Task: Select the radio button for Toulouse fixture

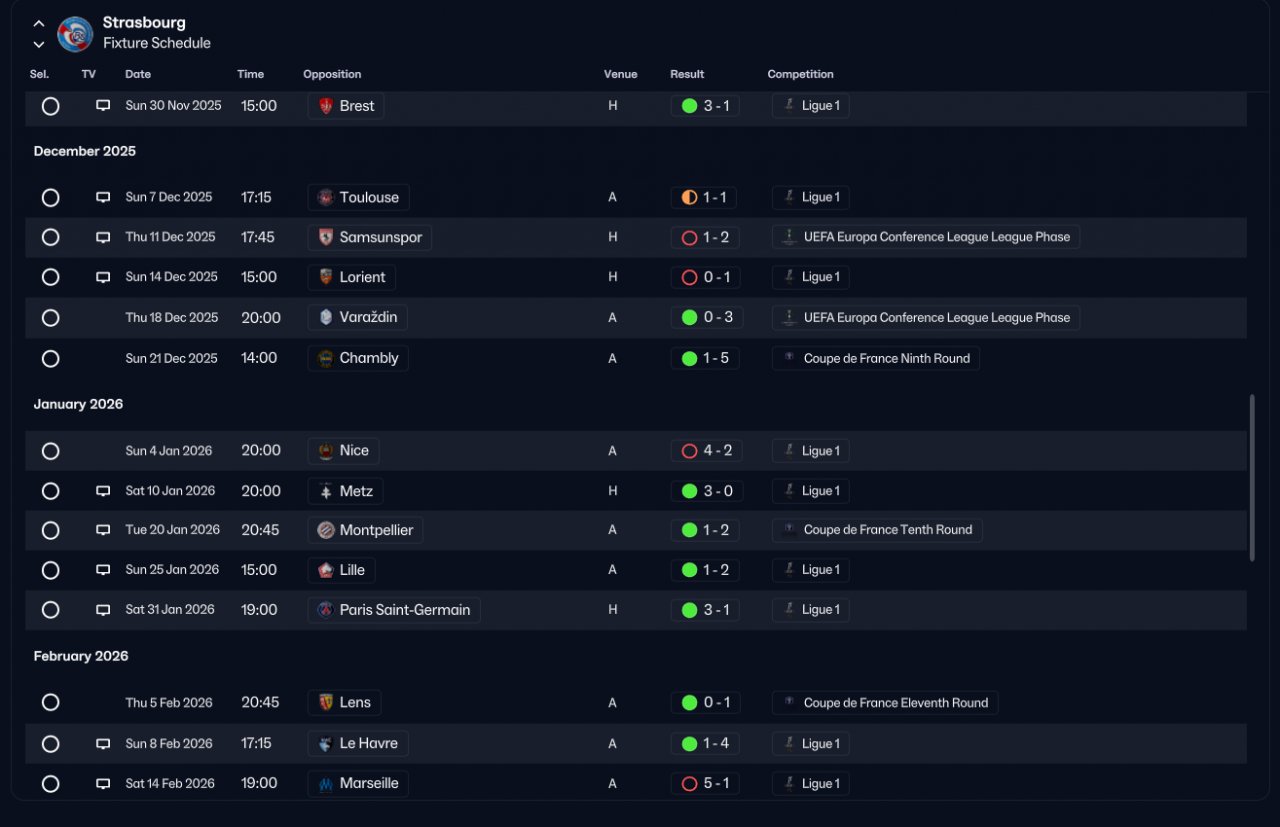Action: 51,198
